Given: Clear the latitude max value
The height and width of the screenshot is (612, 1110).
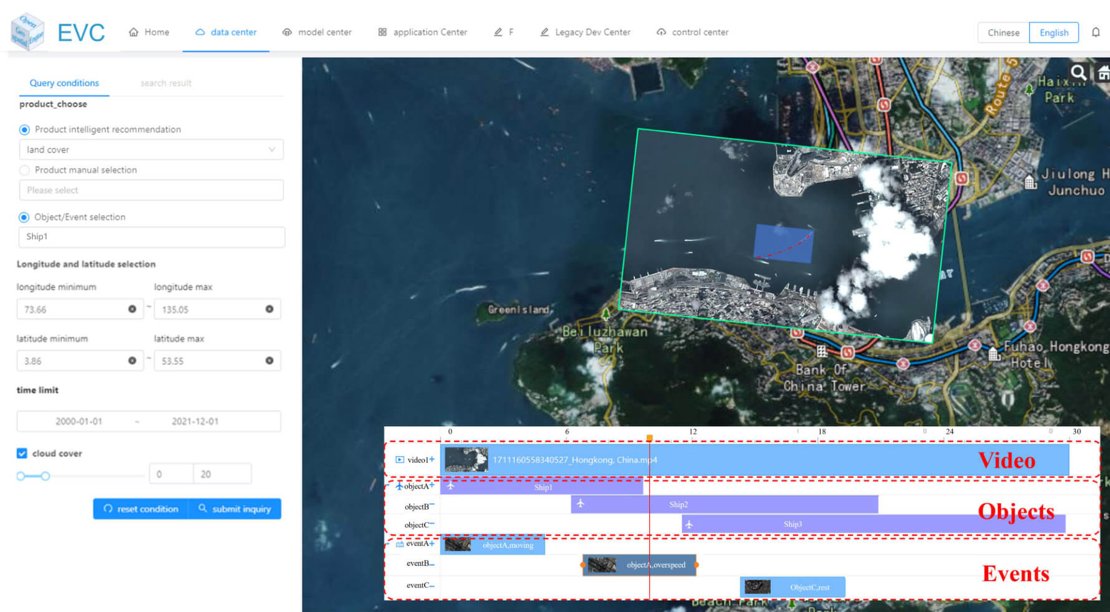Looking at the screenshot, I should 269,360.
